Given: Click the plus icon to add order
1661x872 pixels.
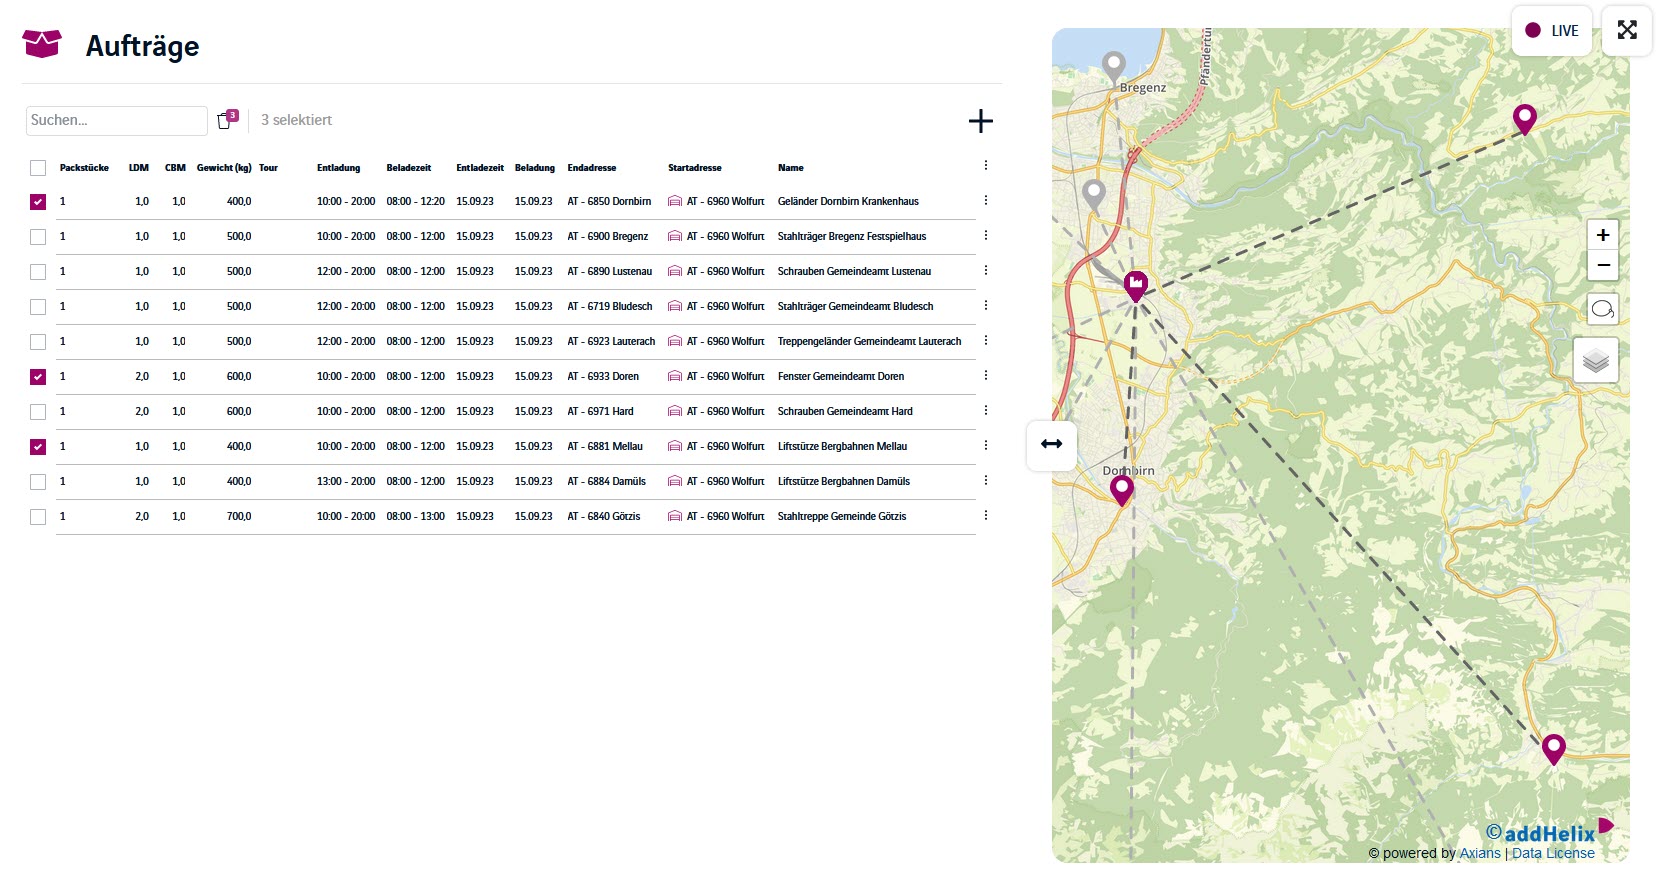Looking at the screenshot, I should coord(980,121).
